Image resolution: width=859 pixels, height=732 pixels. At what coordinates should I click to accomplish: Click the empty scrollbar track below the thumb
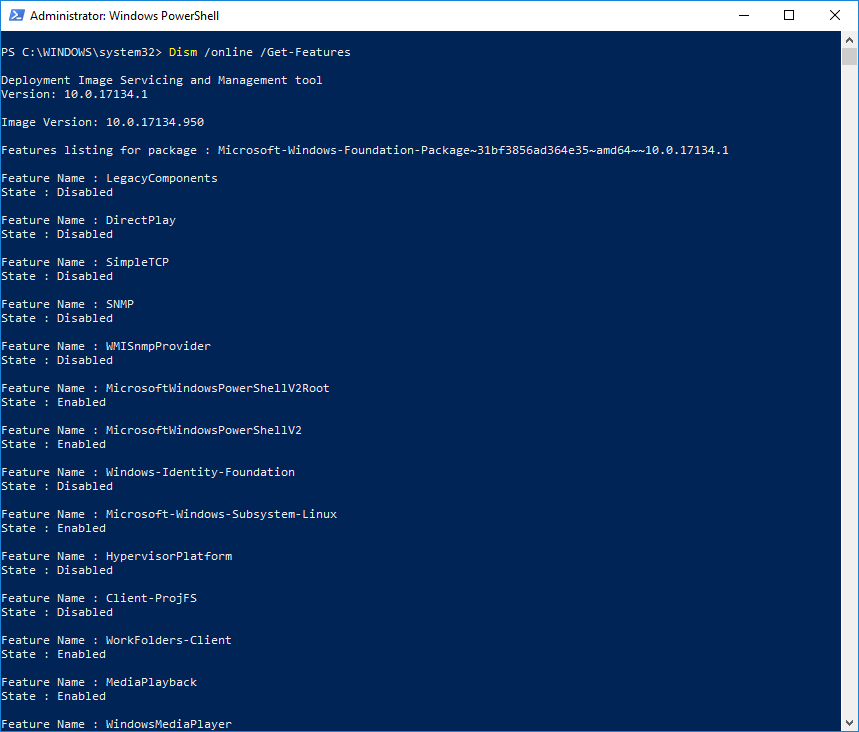[x=850, y=400]
